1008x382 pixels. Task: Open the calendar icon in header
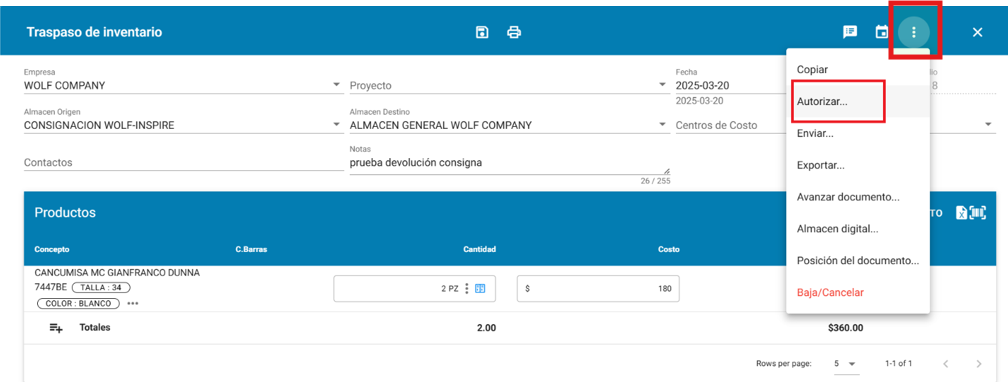coord(882,32)
